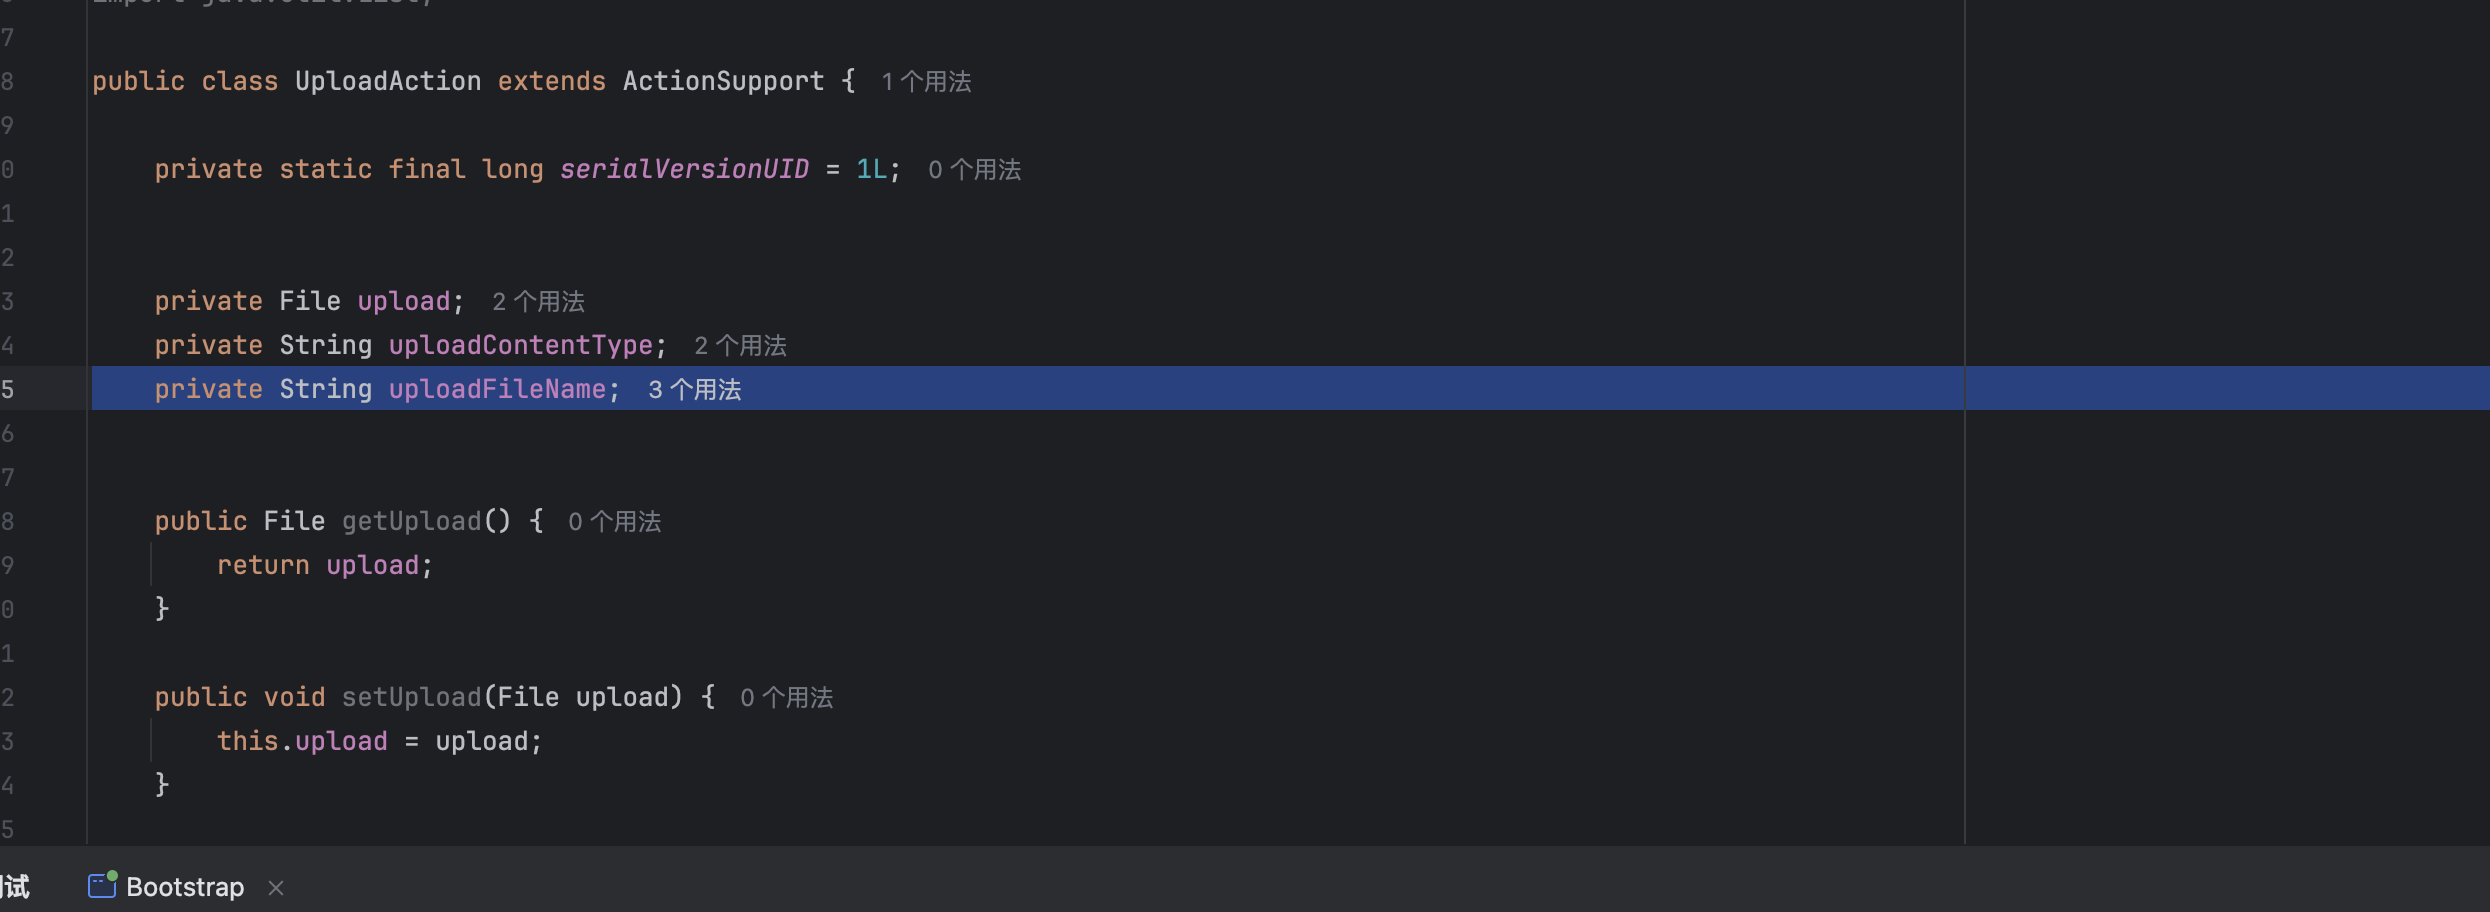The height and width of the screenshot is (912, 2490).
Task: Switch to the Bootstrap tab
Action: point(185,887)
